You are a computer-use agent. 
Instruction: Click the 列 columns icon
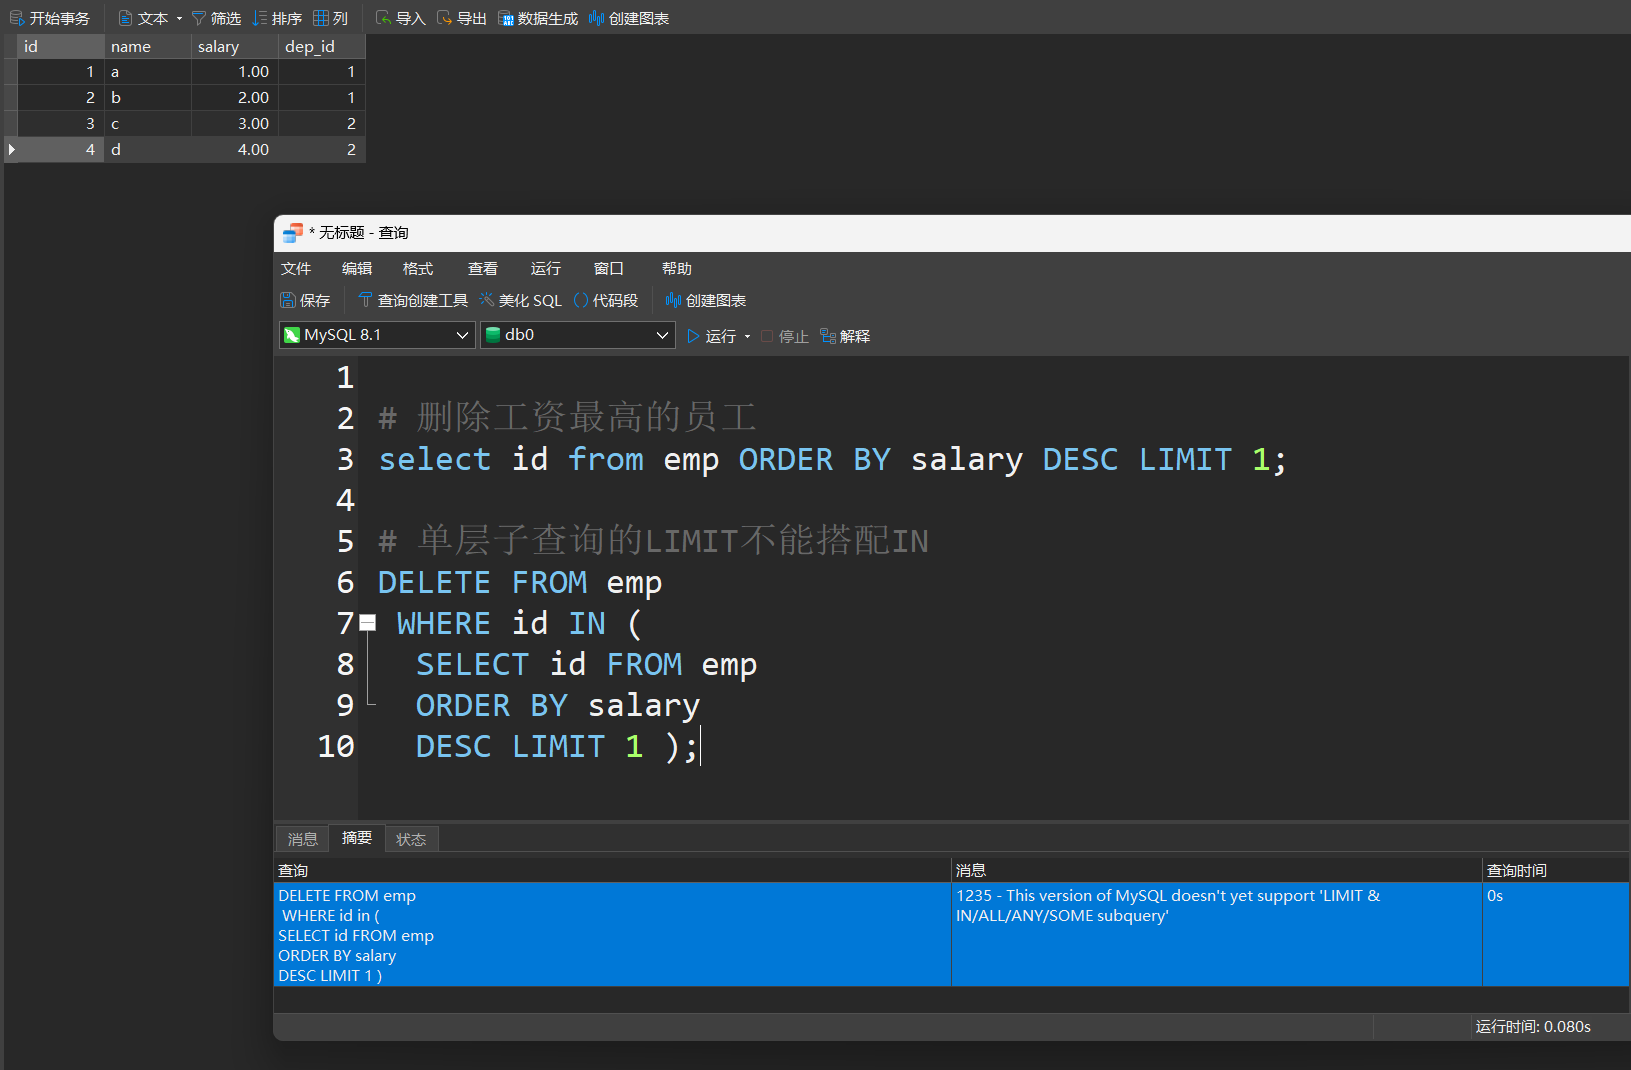(x=321, y=18)
